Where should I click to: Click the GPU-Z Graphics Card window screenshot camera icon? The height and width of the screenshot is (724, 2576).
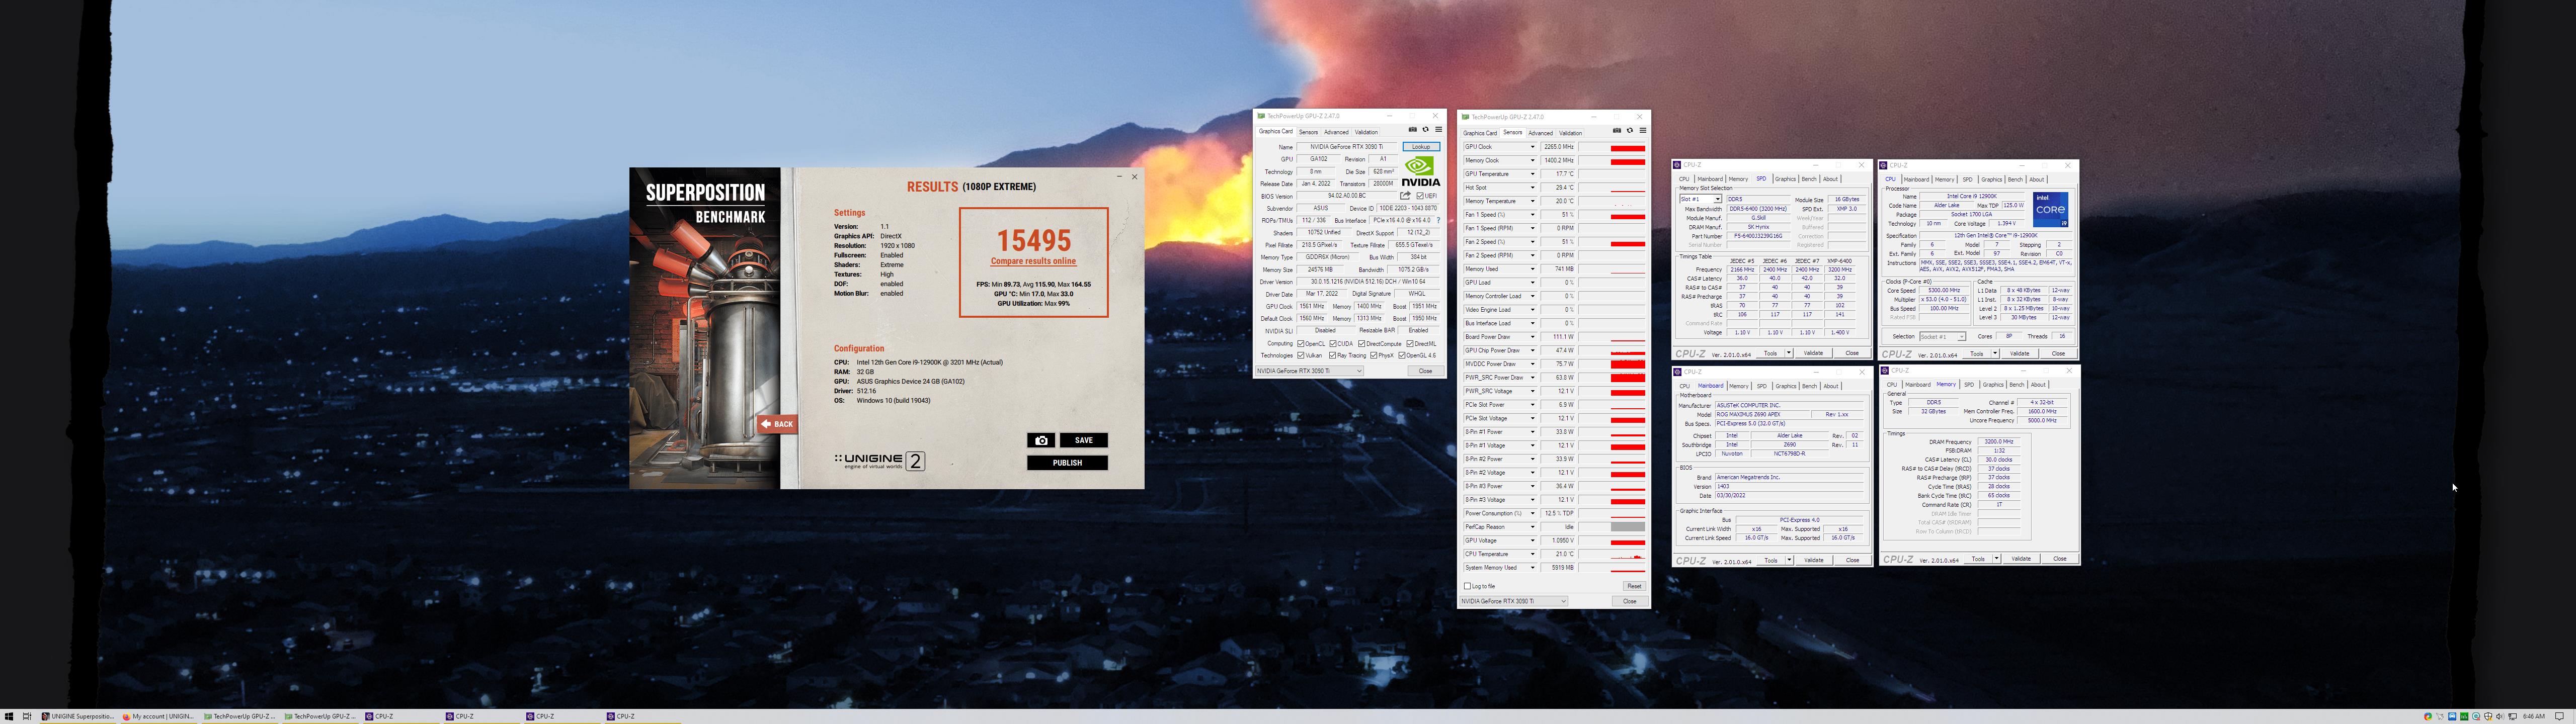[x=1412, y=130]
